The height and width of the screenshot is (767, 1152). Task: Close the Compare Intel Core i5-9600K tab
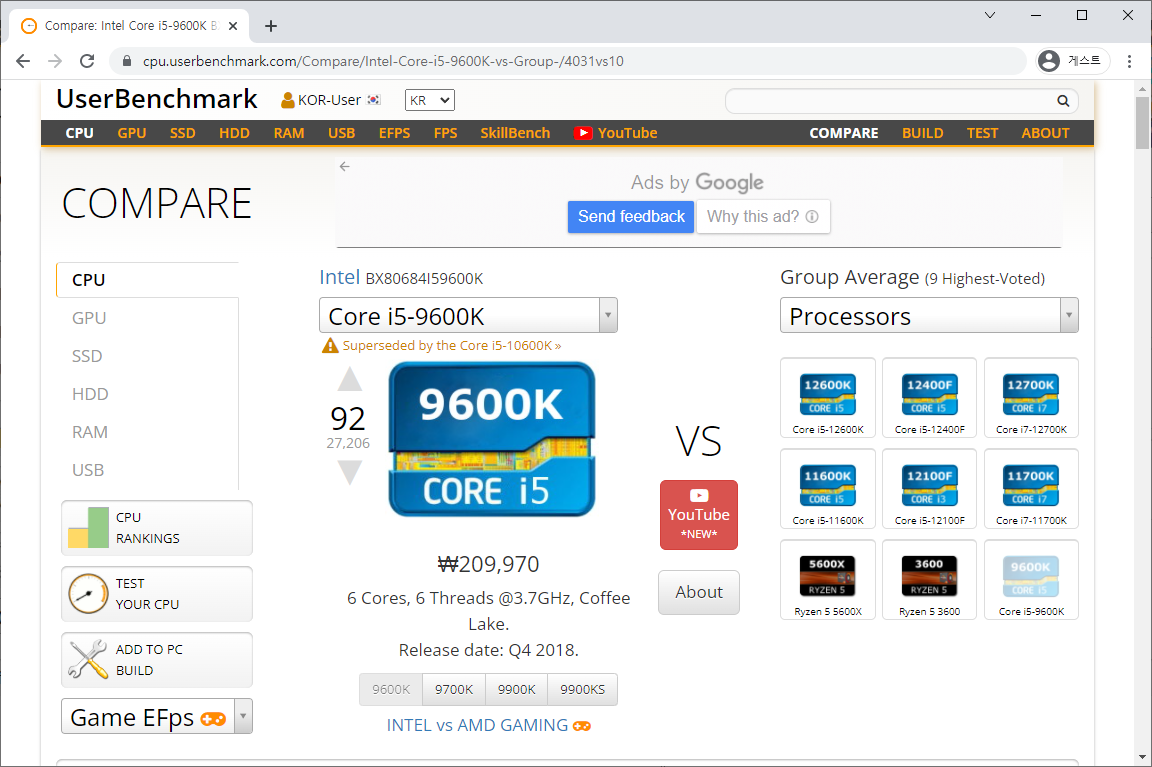[x=233, y=26]
